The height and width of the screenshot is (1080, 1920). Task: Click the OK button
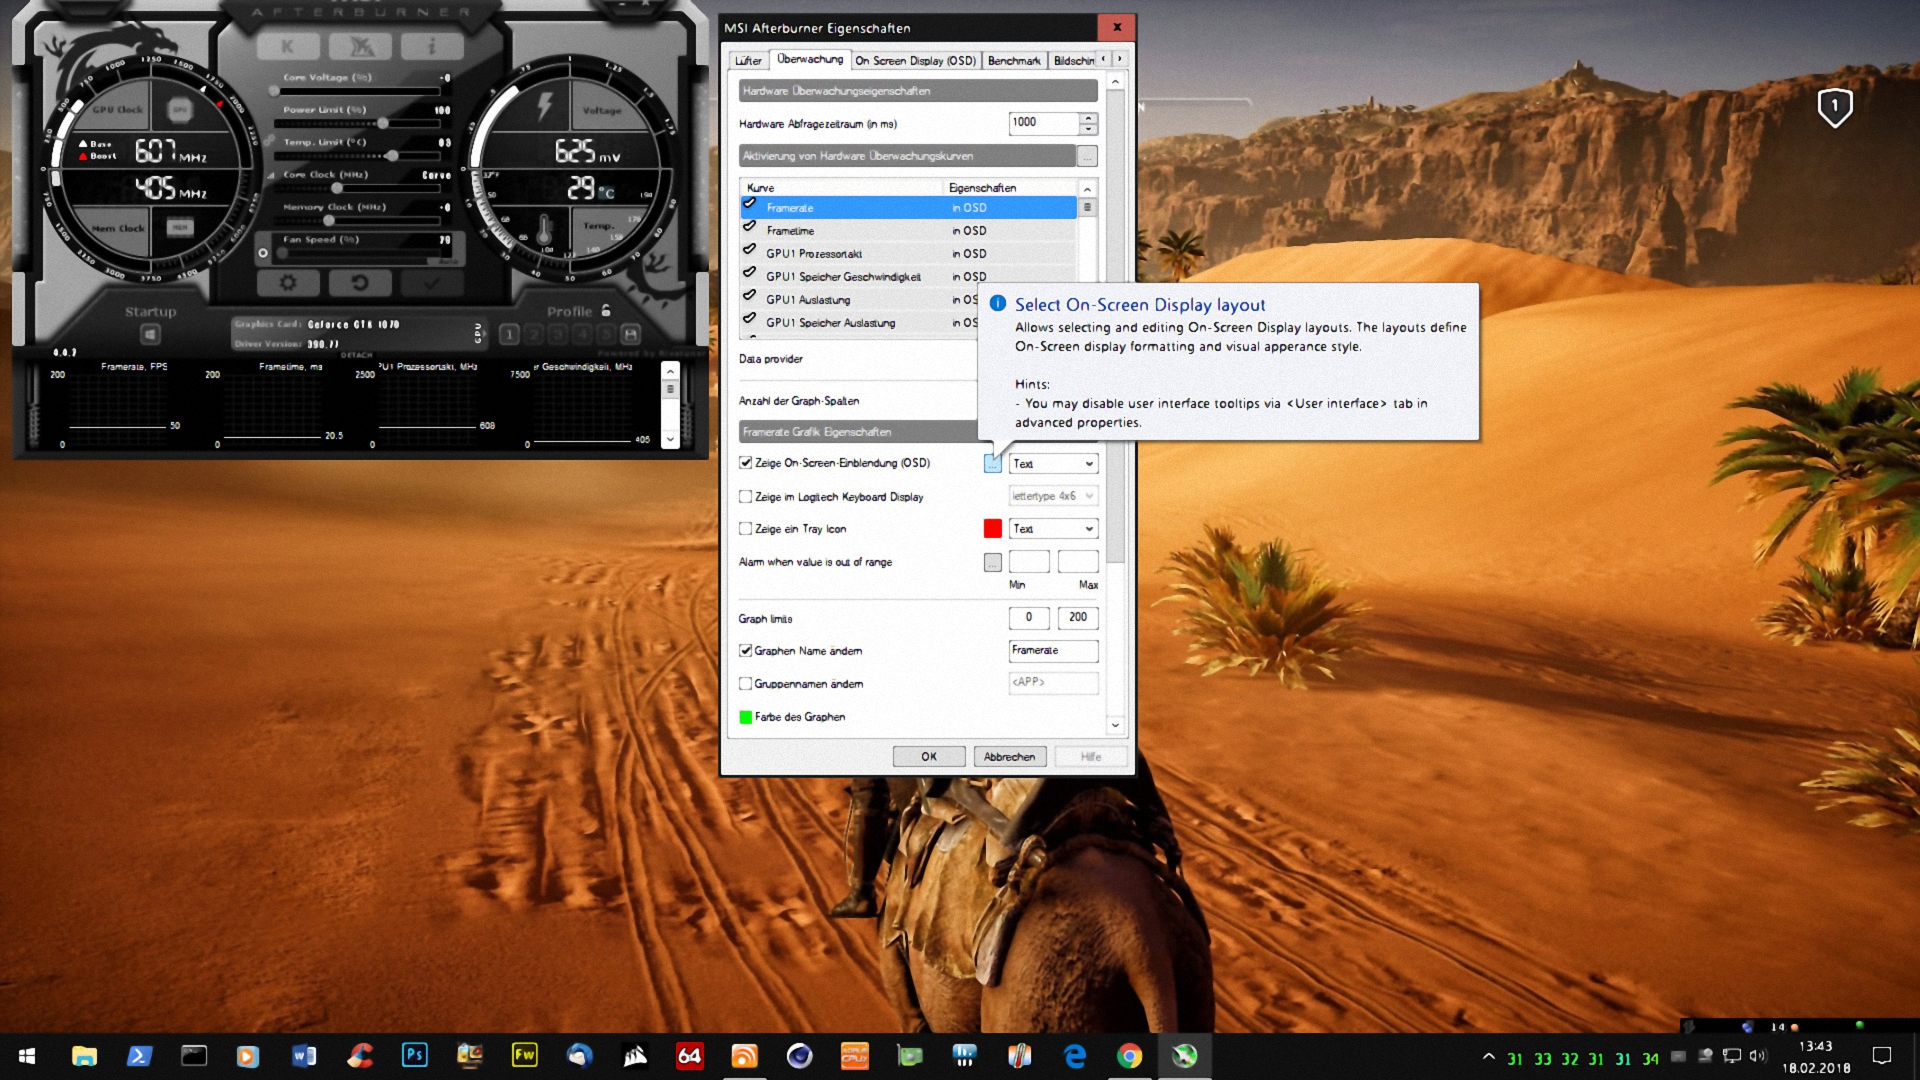[928, 757]
